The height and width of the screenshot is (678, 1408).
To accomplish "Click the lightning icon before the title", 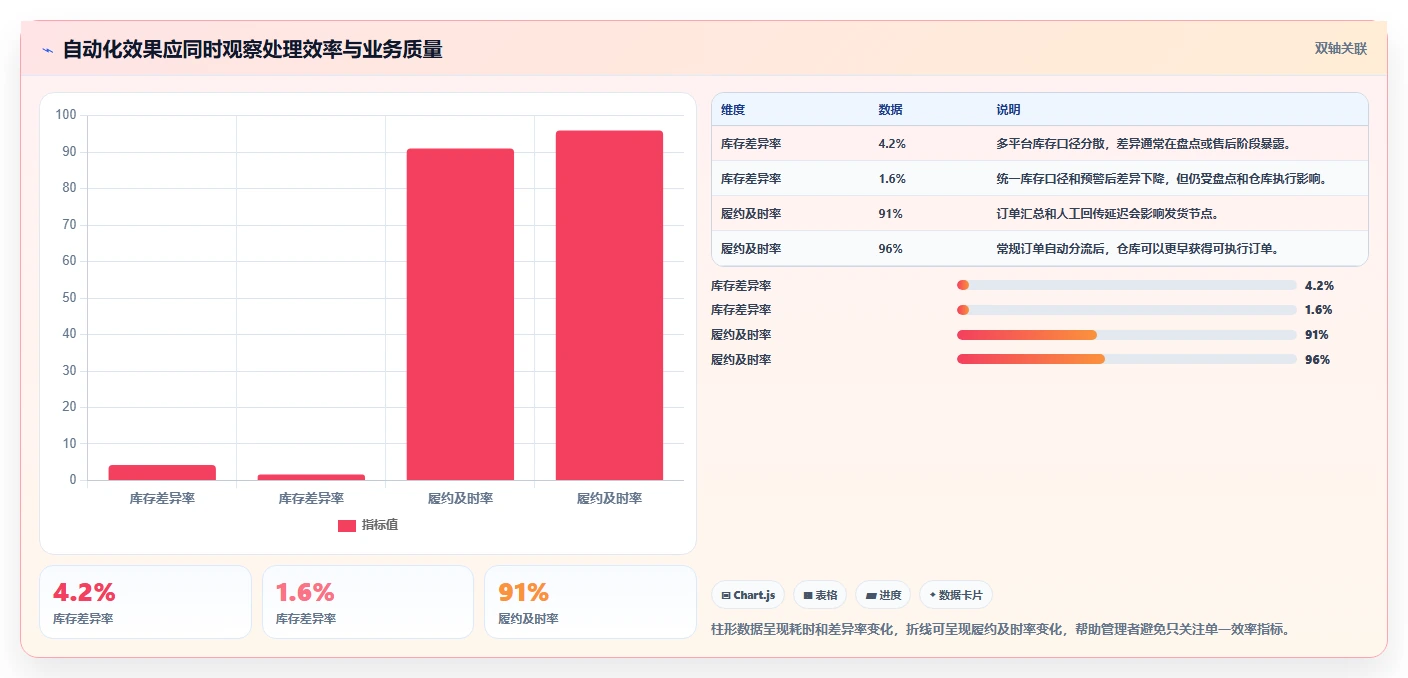I will pyautogui.click(x=47, y=50).
